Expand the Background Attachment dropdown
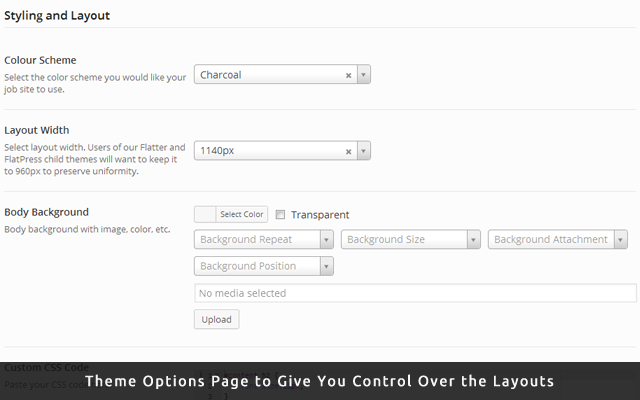640x400 pixels. point(558,240)
